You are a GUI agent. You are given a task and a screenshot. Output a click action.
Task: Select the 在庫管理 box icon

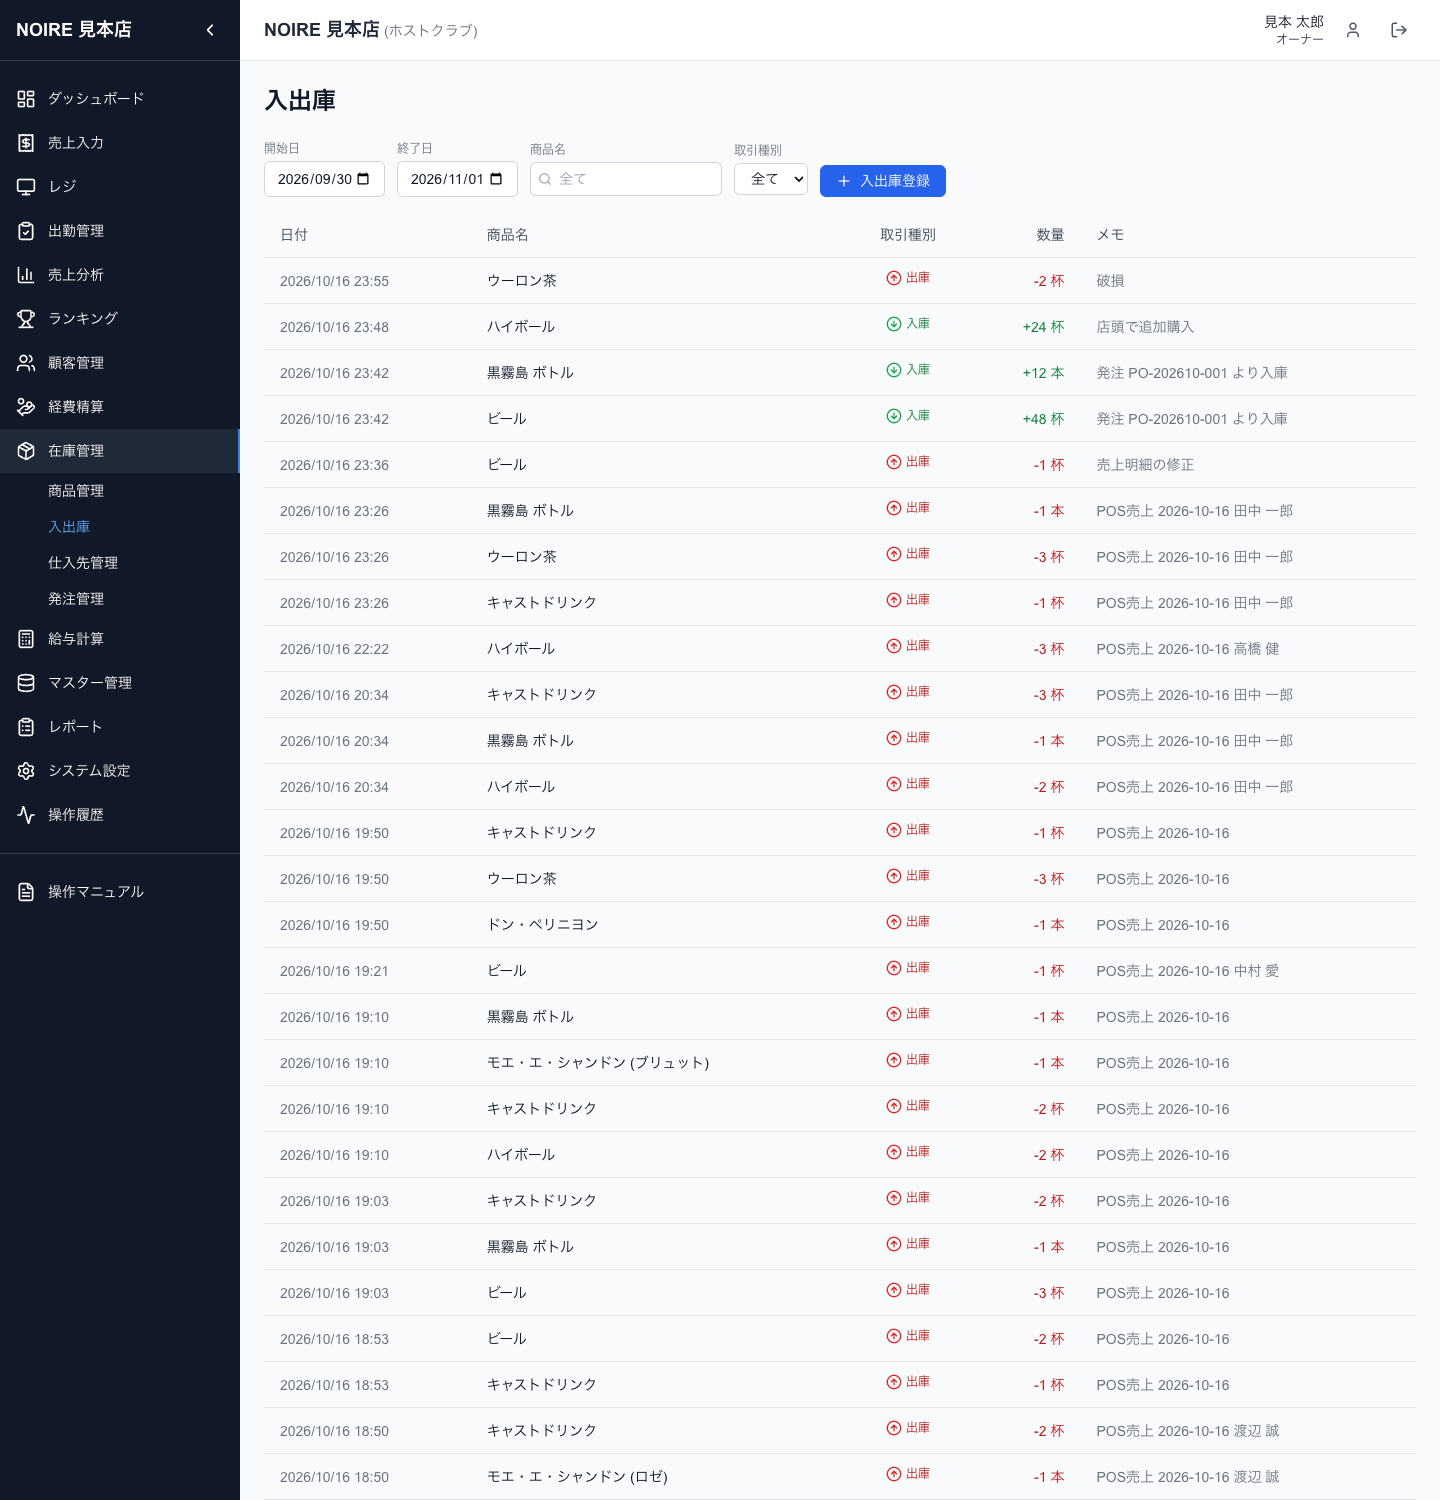[x=26, y=451]
